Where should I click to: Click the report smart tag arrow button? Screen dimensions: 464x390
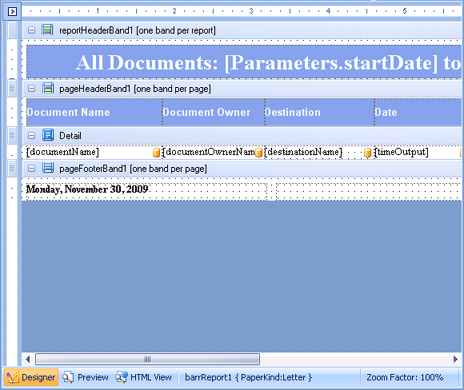12,12
